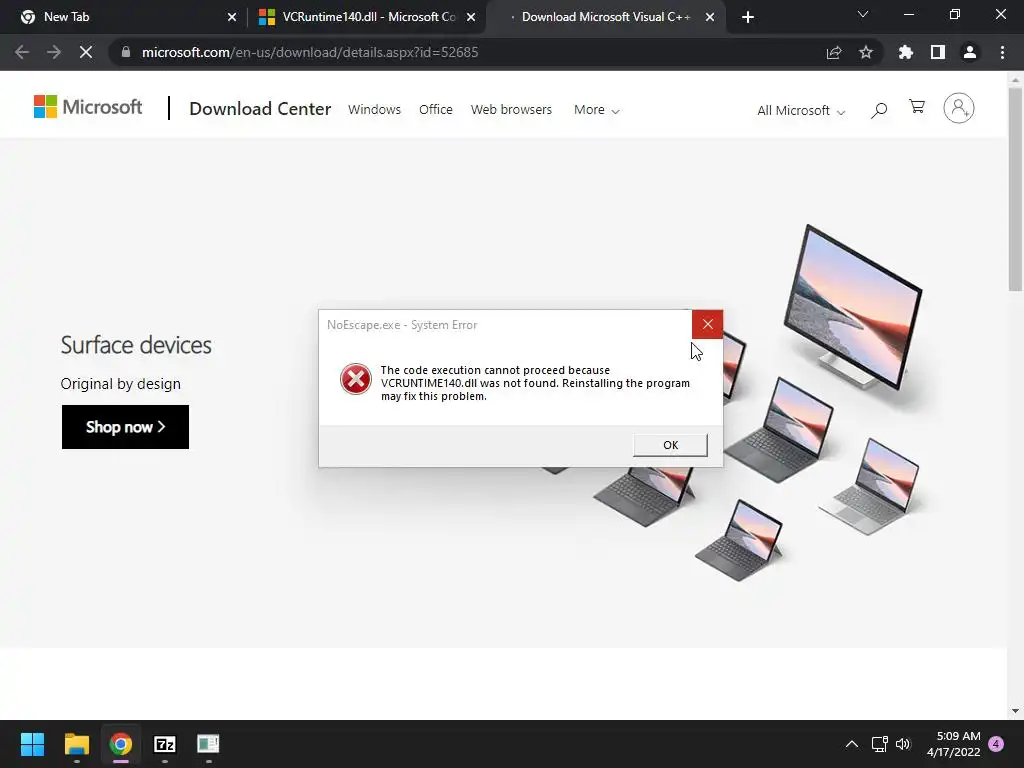1024x768 pixels.
Task: Click the Shop now button
Action: [125, 427]
